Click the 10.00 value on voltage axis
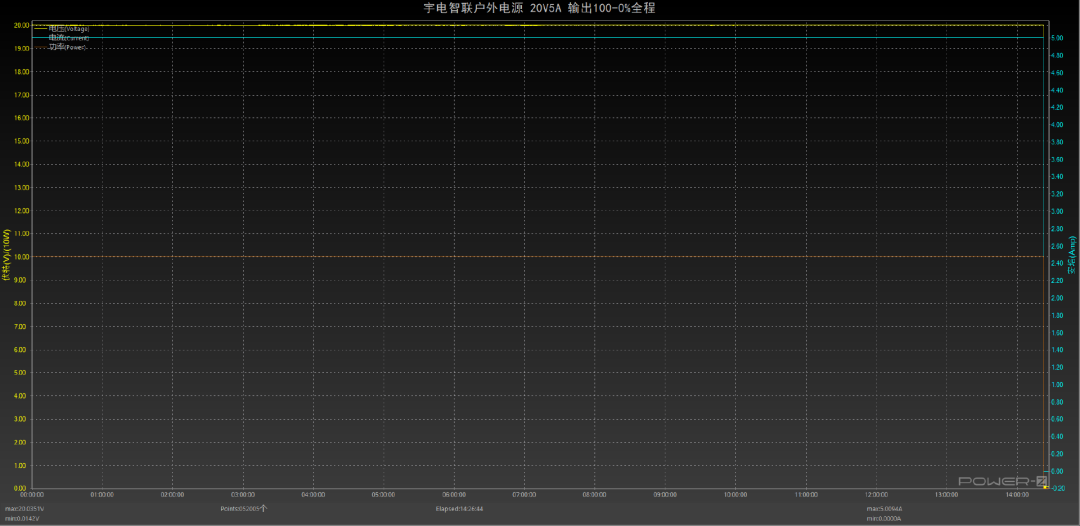The width and height of the screenshot is (1080, 526). click(21, 257)
